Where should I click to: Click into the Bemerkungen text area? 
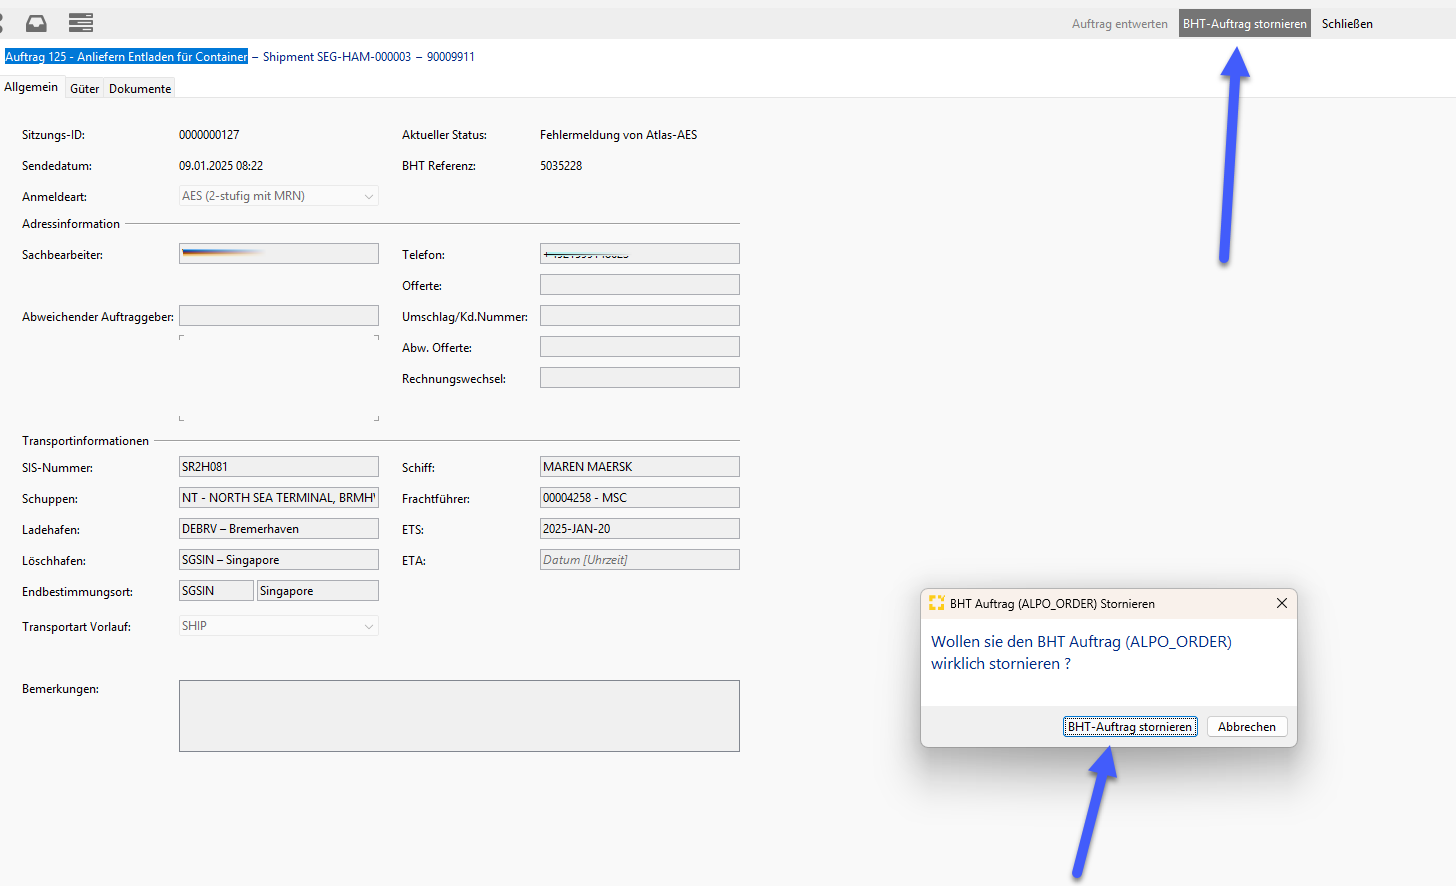point(459,716)
